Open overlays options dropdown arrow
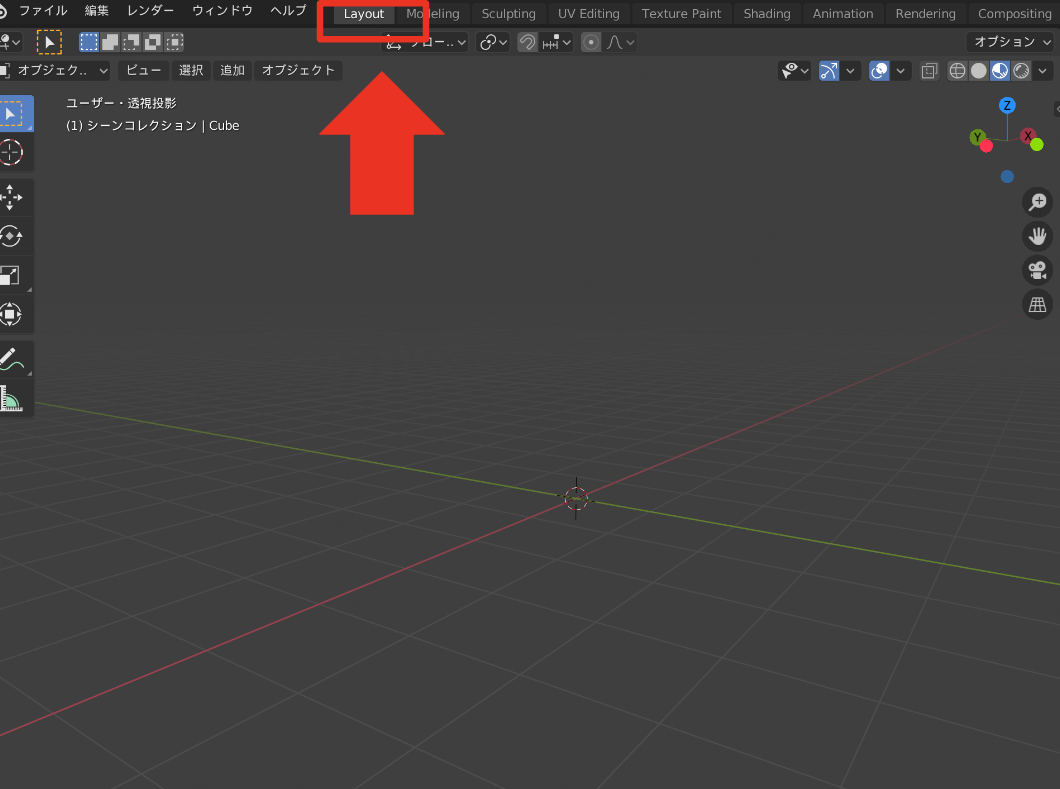Image resolution: width=1060 pixels, height=789 pixels. (900, 71)
